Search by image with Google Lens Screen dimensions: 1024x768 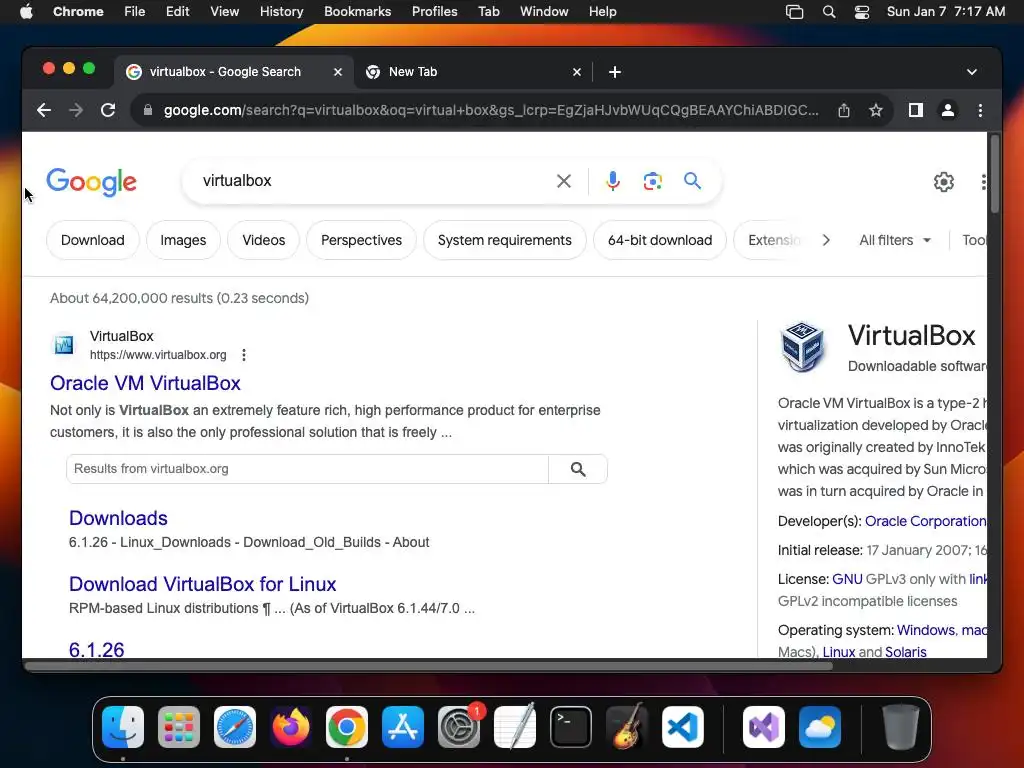click(x=652, y=181)
